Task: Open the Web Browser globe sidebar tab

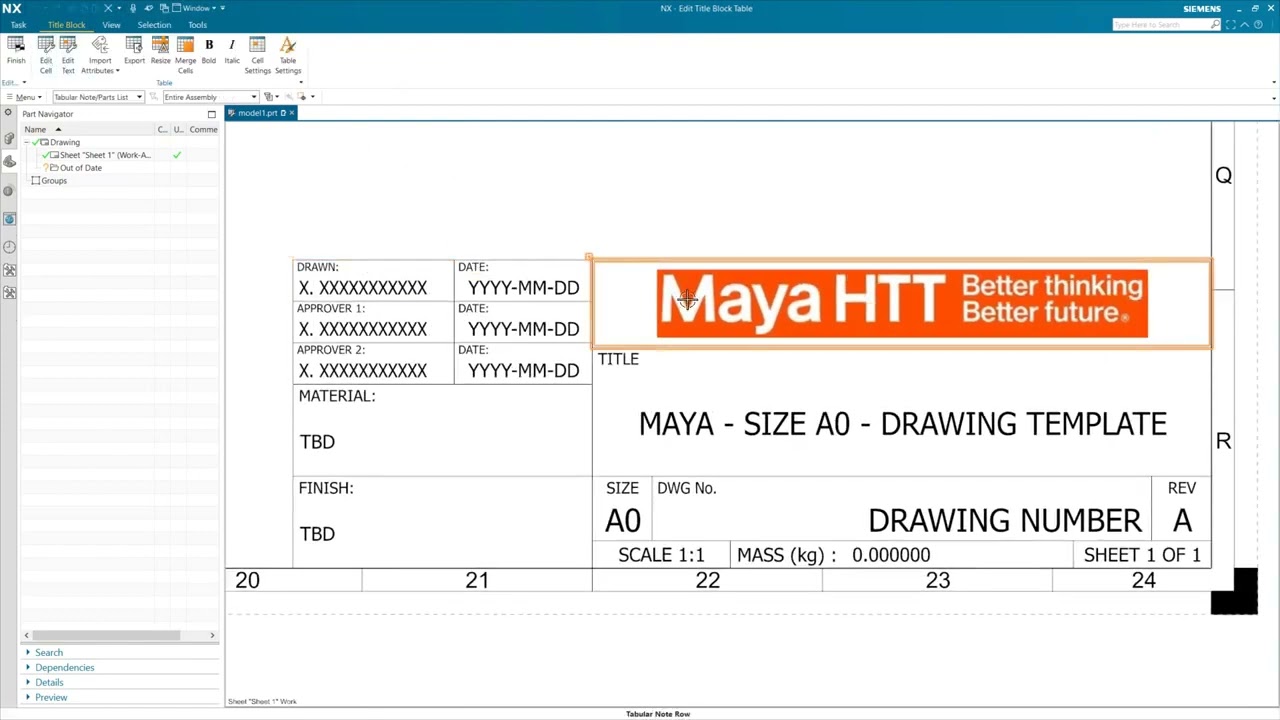Action: 9,219
